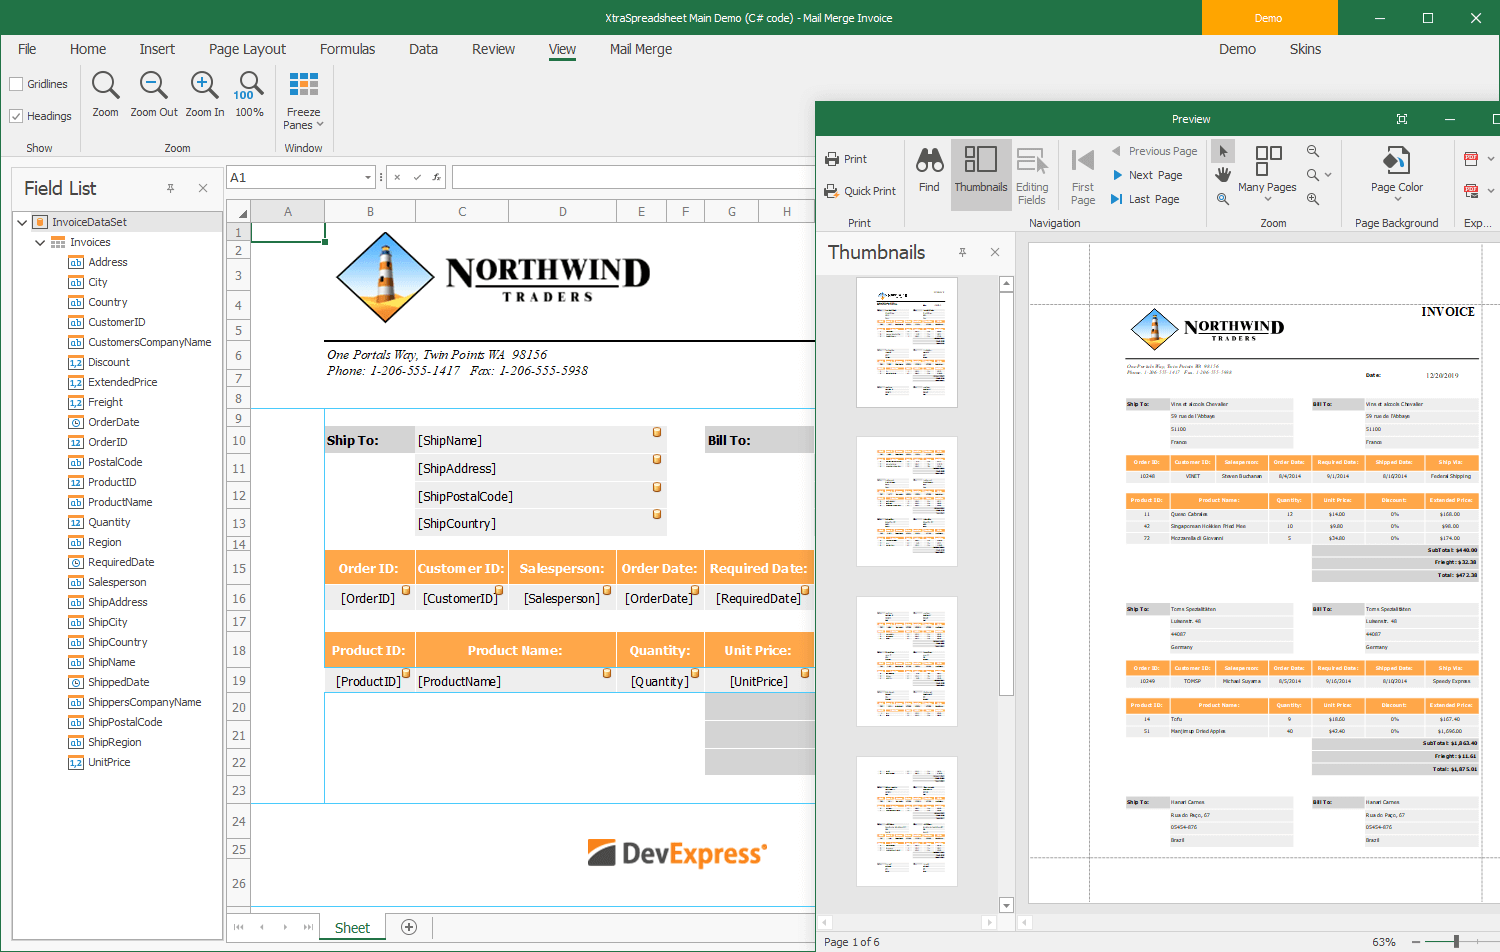This screenshot has height=952, width=1500.
Task: Enable the Gridlines checkbox
Action: 15,84
